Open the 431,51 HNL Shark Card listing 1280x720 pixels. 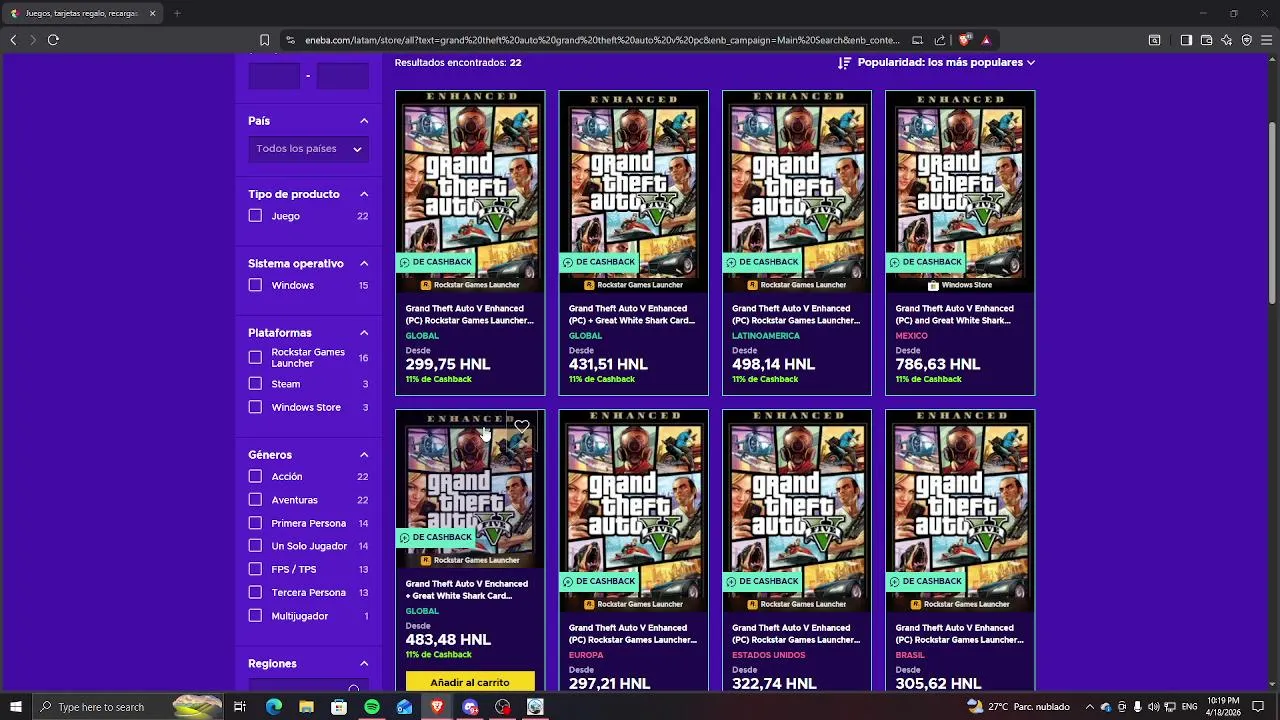click(x=633, y=243)
